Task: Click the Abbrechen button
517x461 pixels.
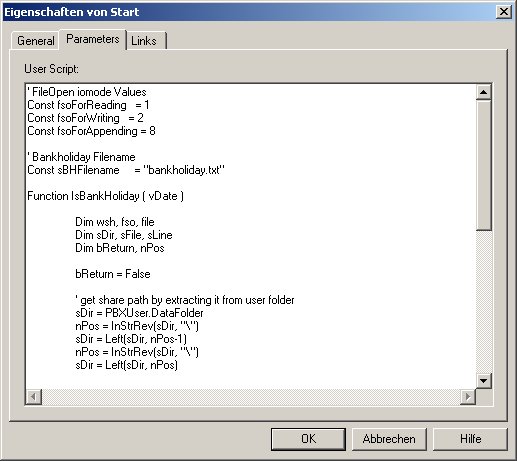Action: 389,439
